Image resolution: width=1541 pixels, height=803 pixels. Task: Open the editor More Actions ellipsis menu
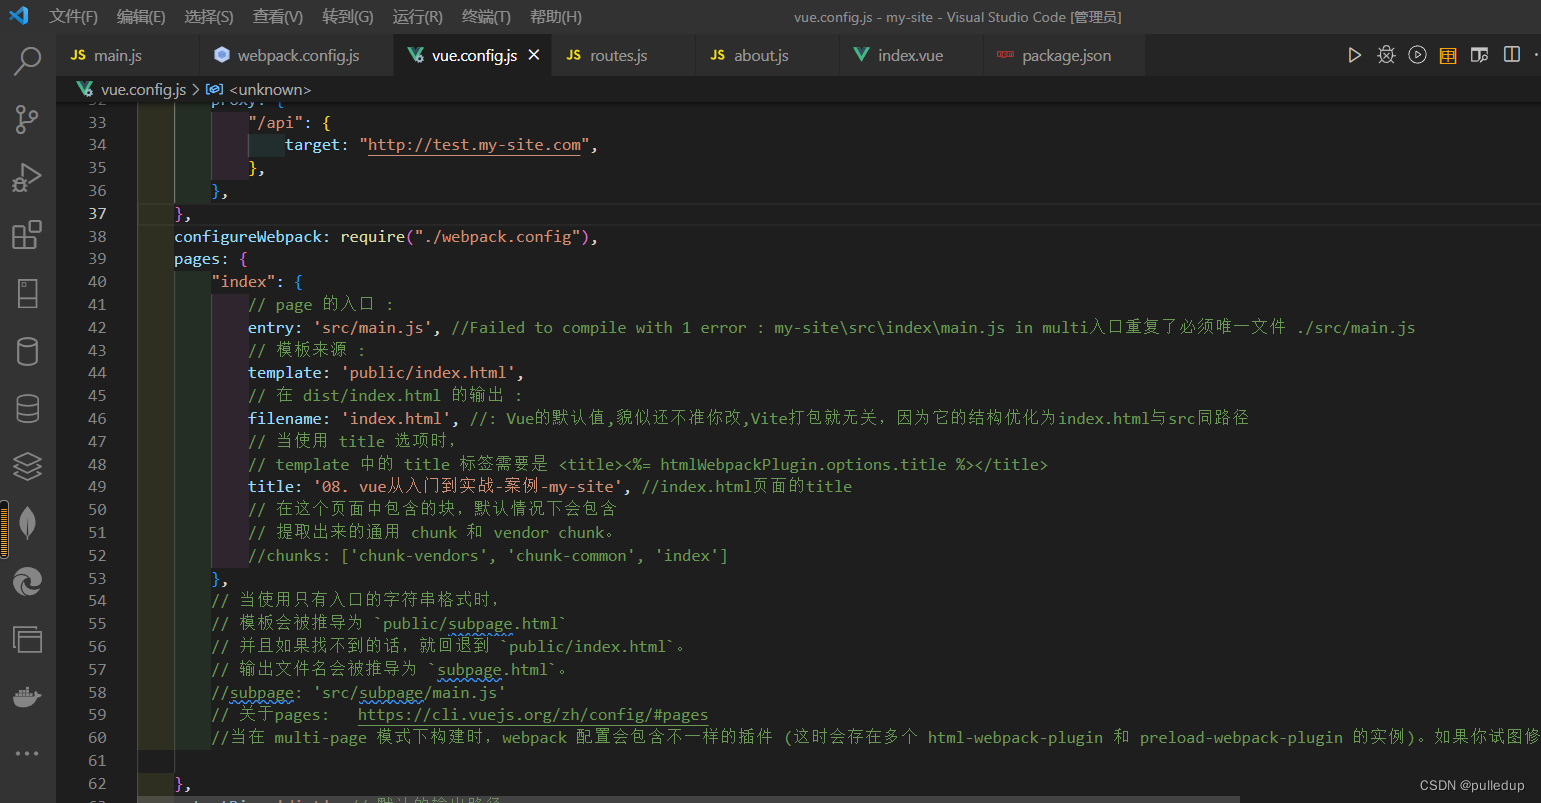pos(1537,55)
